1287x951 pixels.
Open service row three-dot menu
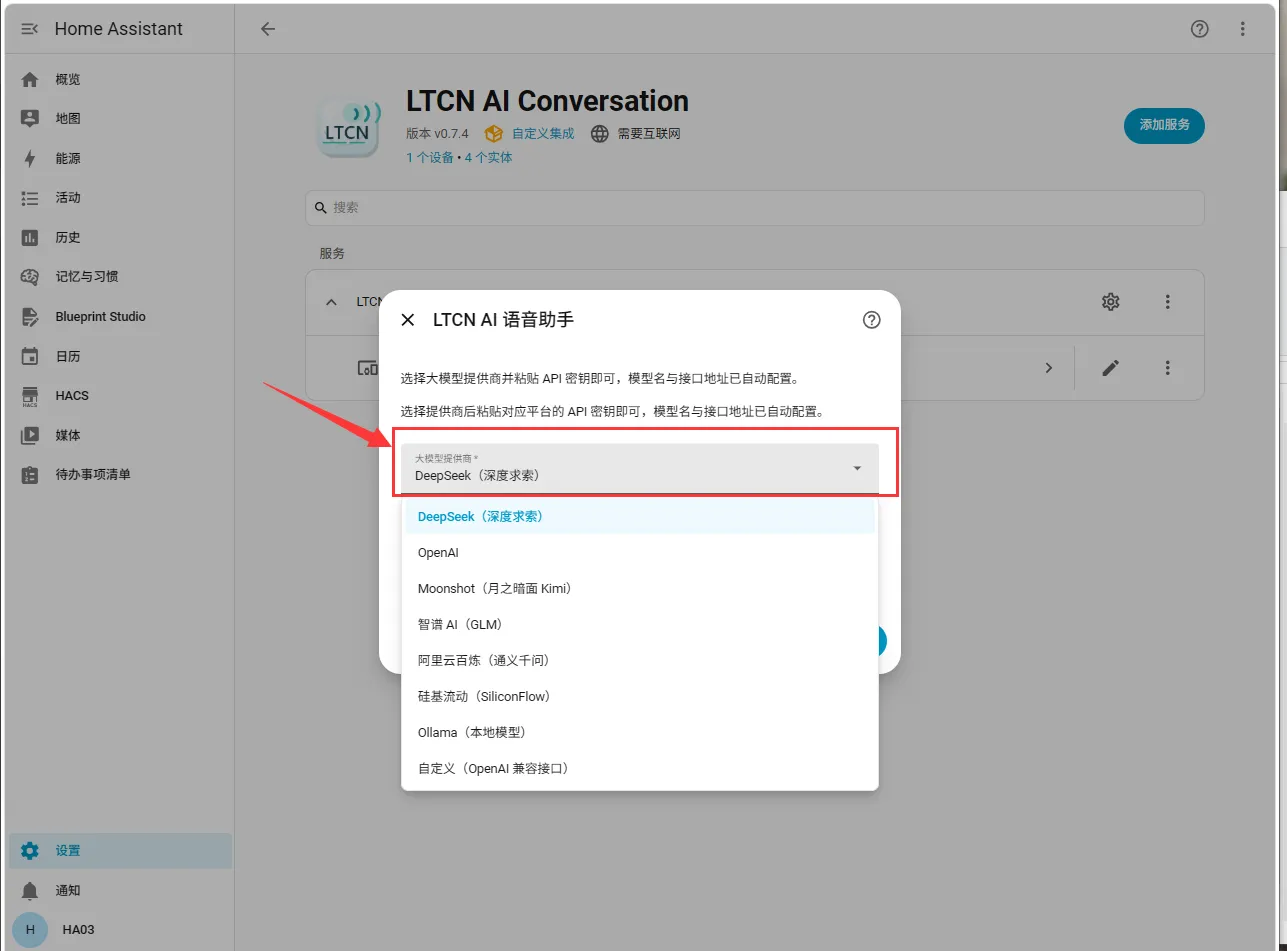click(1167, 301)
